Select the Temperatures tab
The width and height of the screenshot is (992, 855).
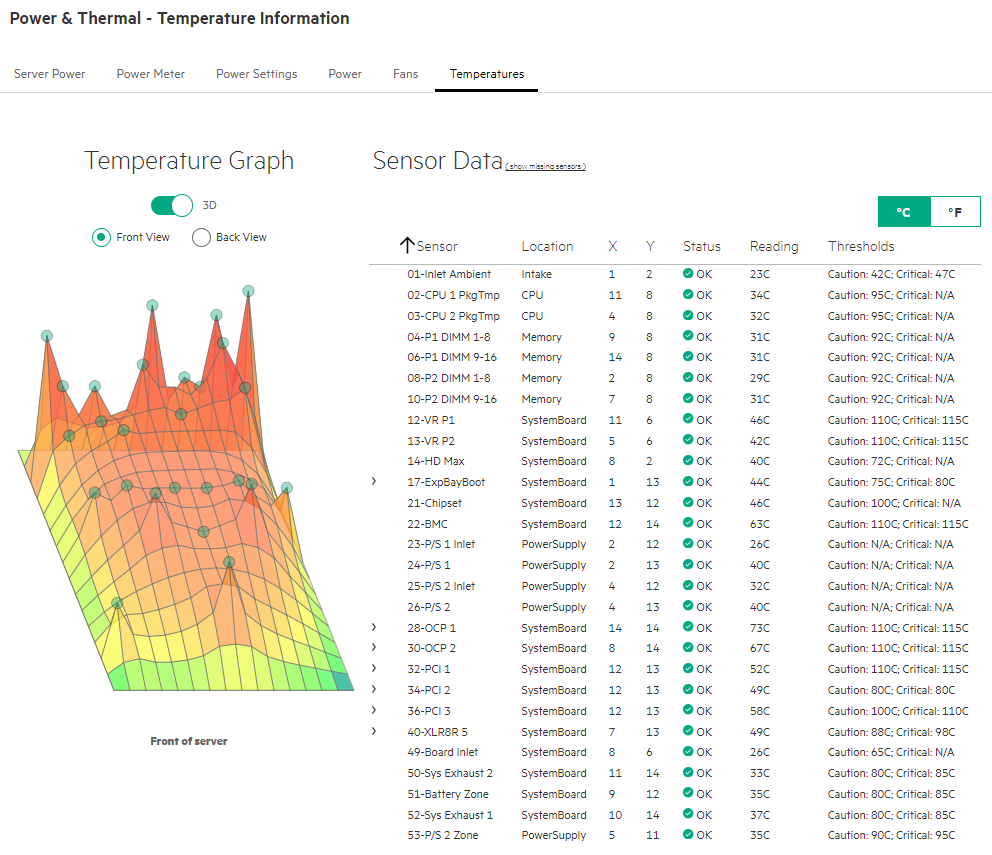tap(487, 74)
